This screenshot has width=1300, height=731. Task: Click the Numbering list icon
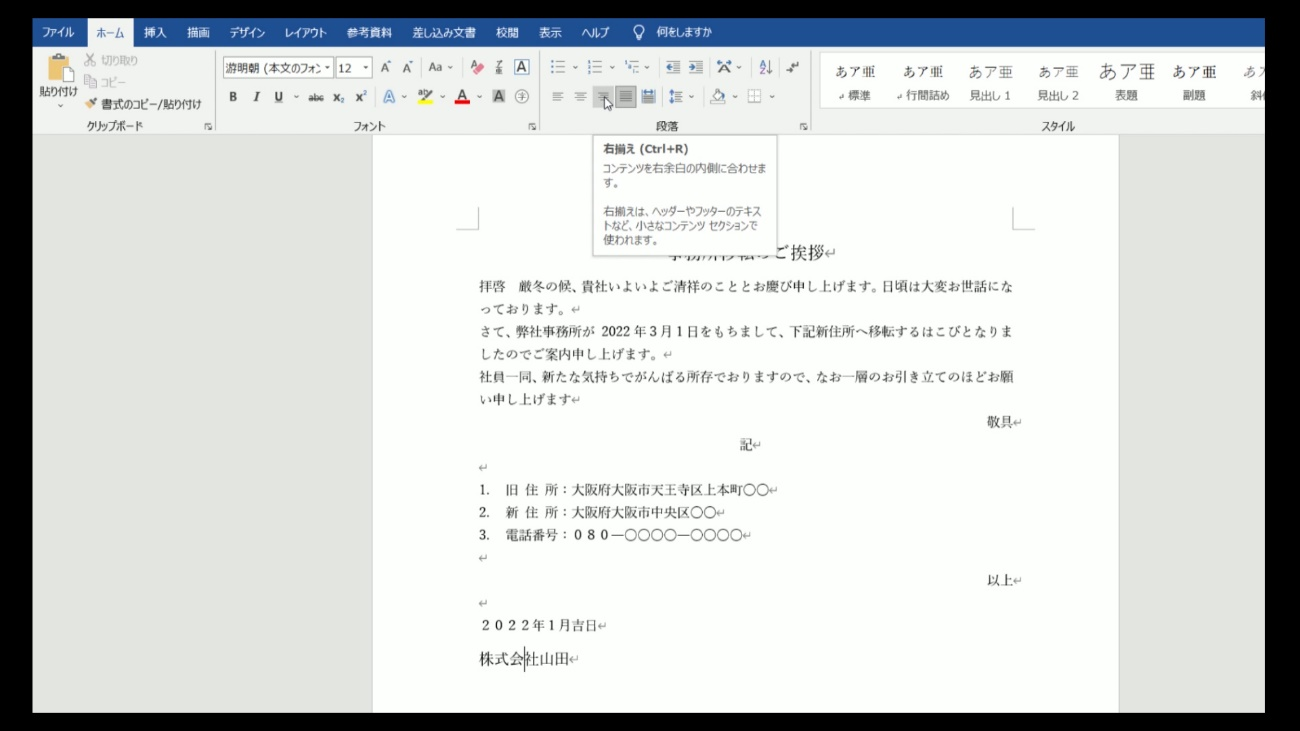(595, 68)
